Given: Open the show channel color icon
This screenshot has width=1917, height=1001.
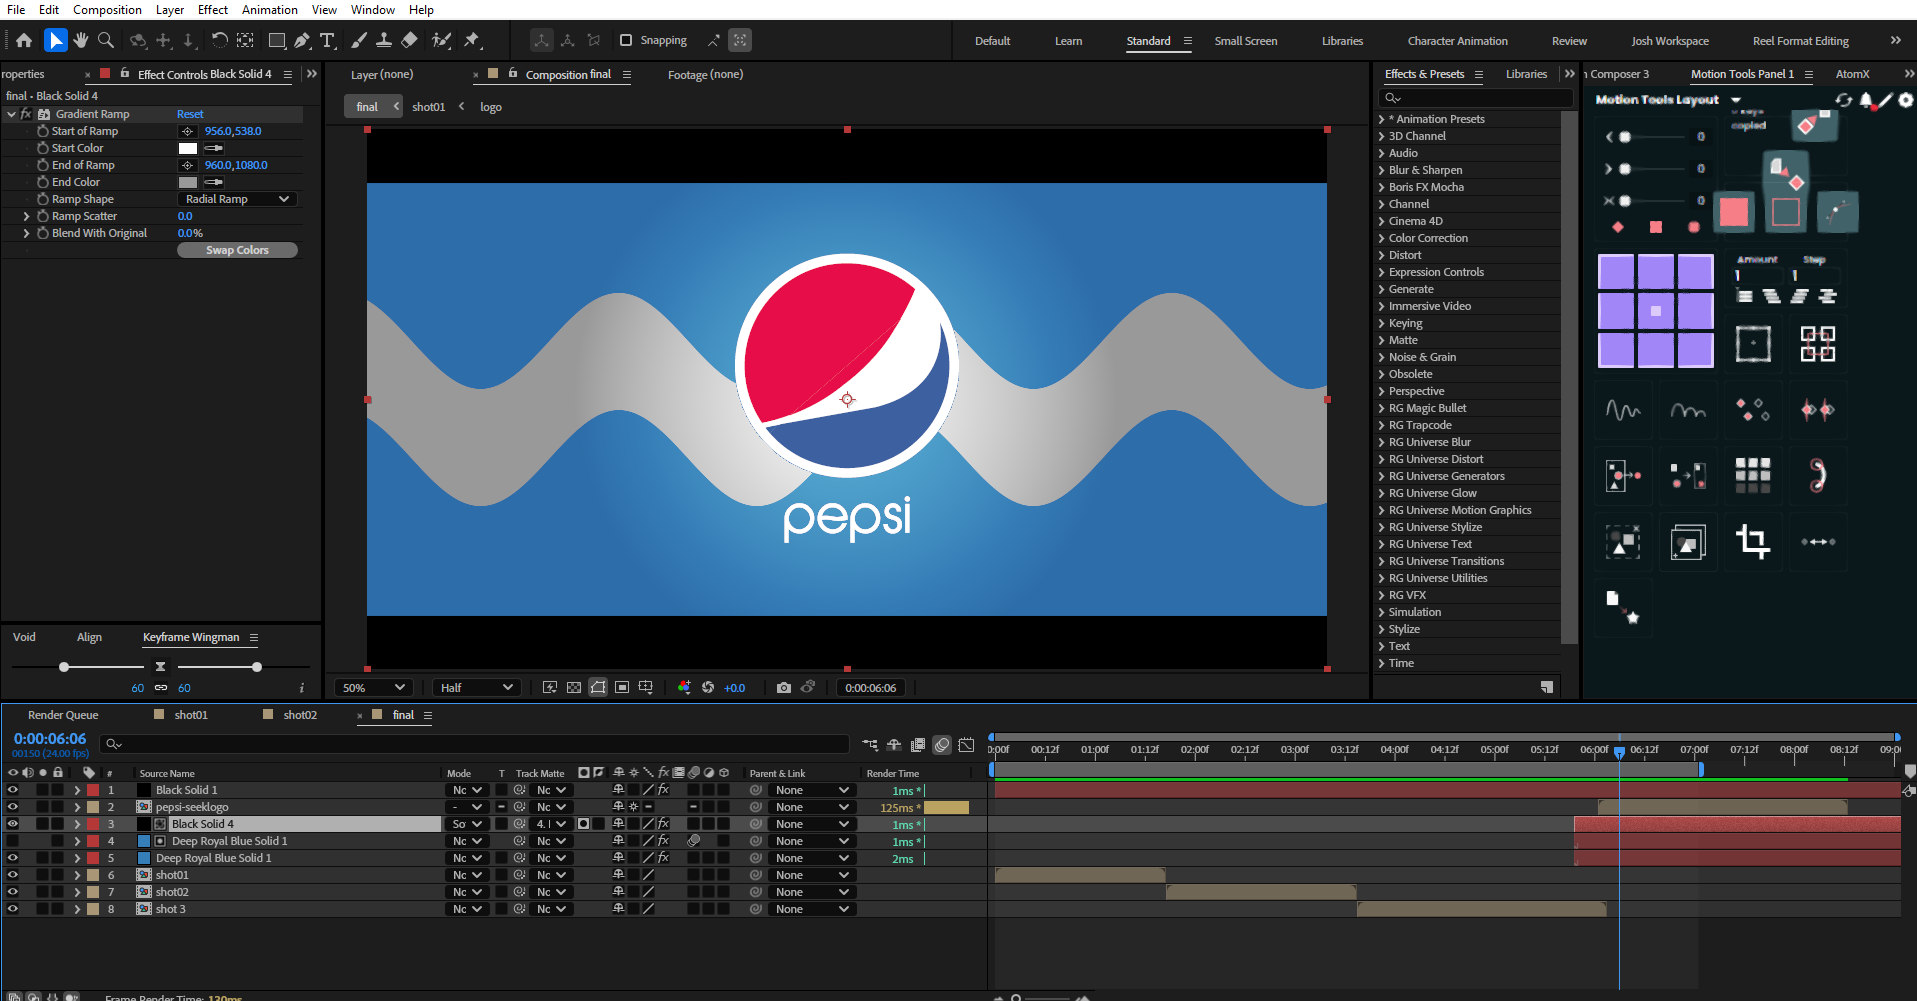Looking at the screenshot, I should 684,688.
